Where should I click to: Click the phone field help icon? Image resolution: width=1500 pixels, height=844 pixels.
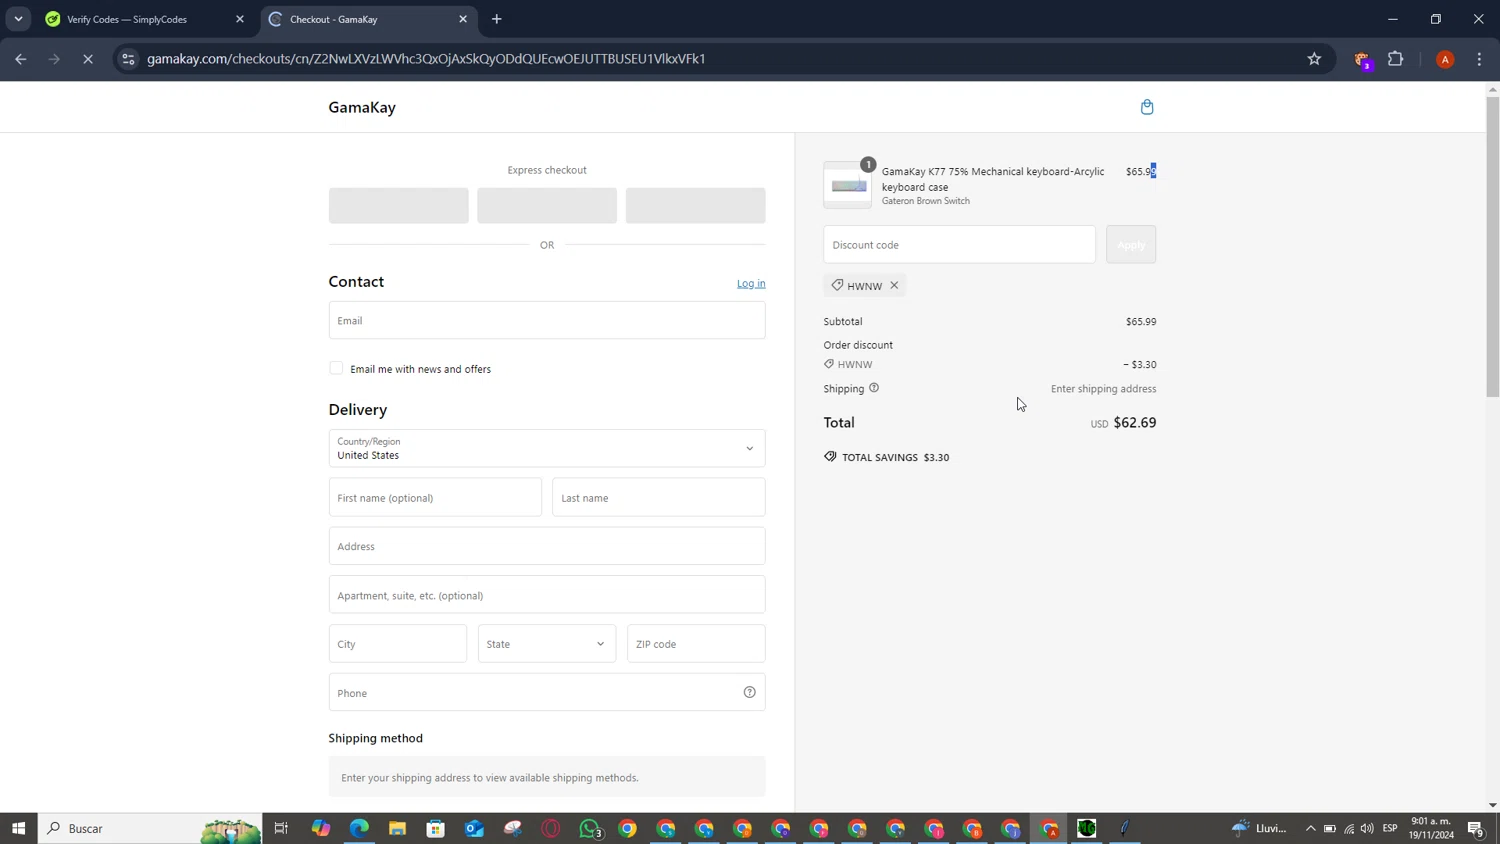click(749, 692)
